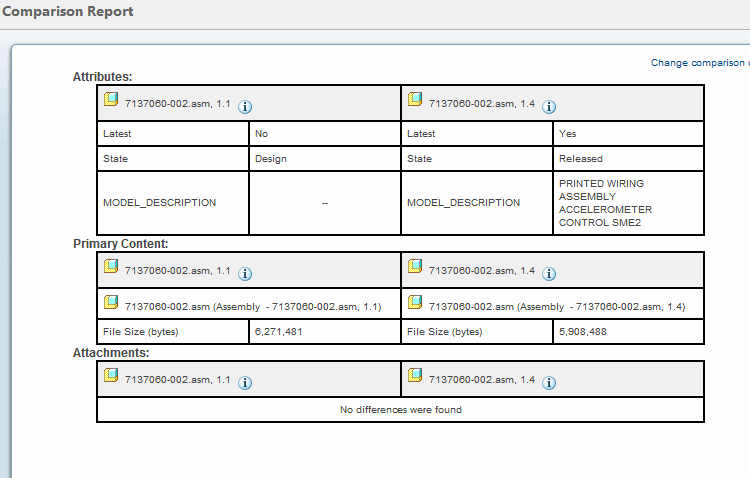The height and width of the screenshot is (478, 750).
Task: Select '7137060-002.asm, 1.4' text in Attachments header
Action: [482, 380]
